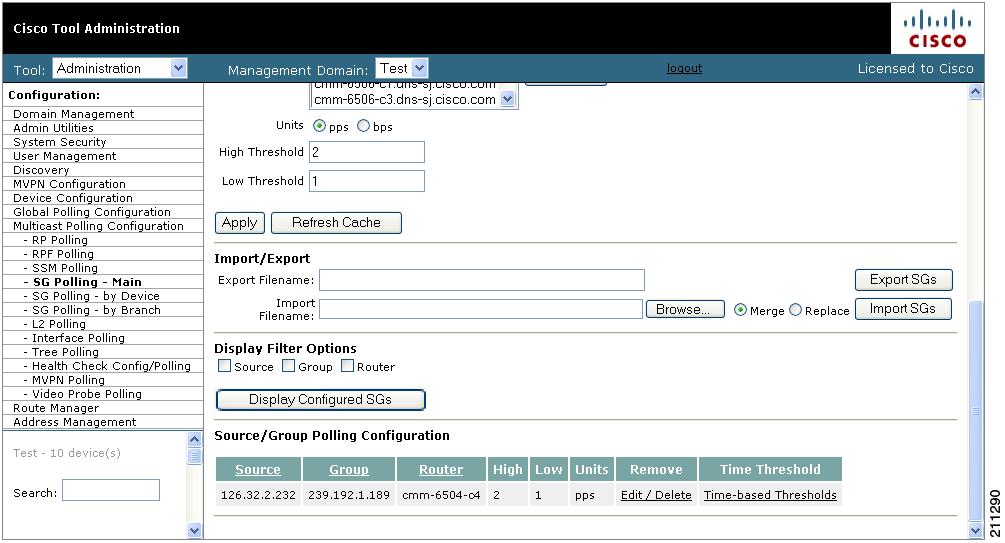The image size is (1005, 543).
Task: Open Time-based Thresholds link
Action: click(770, 495)
